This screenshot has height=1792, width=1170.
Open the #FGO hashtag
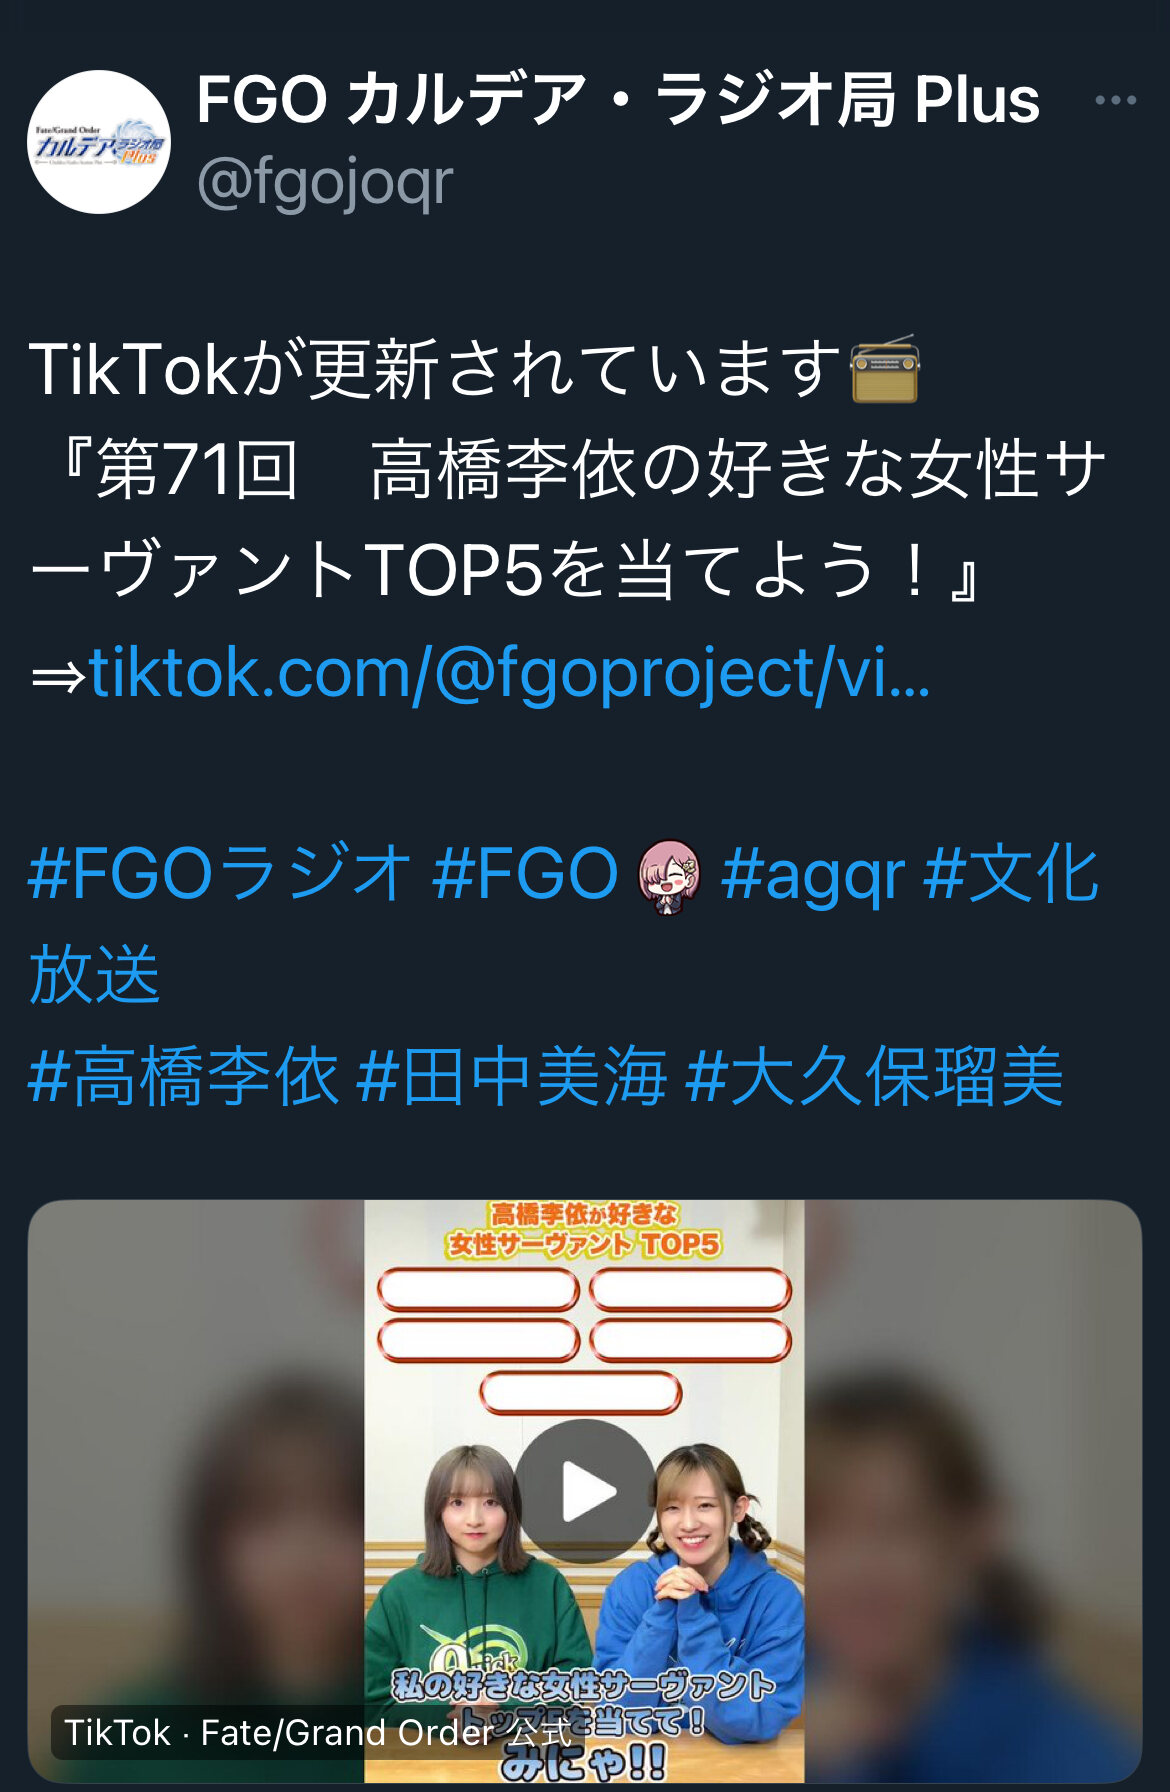(x=526, y=874)
